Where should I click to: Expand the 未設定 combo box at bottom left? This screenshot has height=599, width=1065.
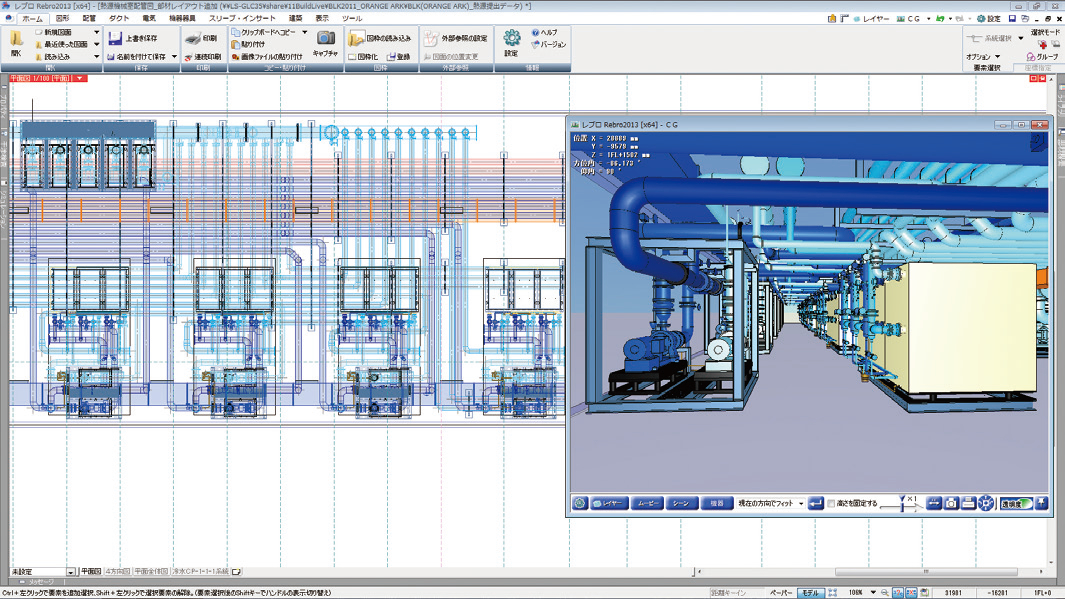click(70, 572)
